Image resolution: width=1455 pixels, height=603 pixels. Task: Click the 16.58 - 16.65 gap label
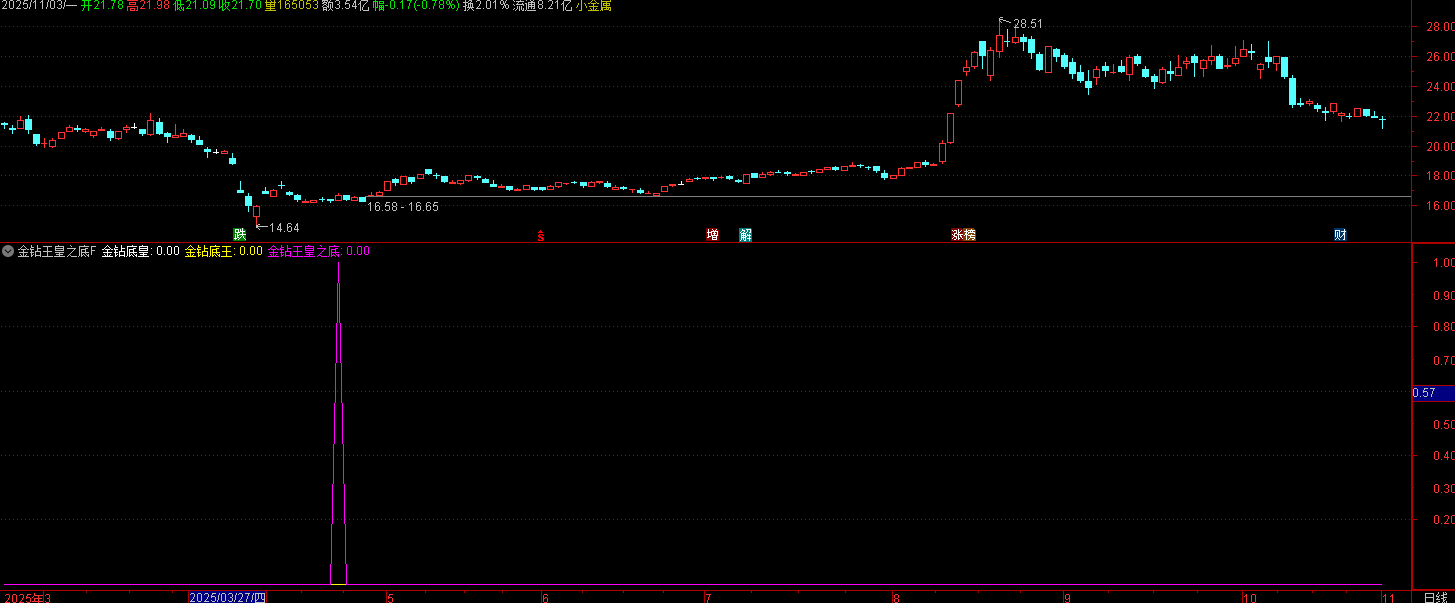403,207
